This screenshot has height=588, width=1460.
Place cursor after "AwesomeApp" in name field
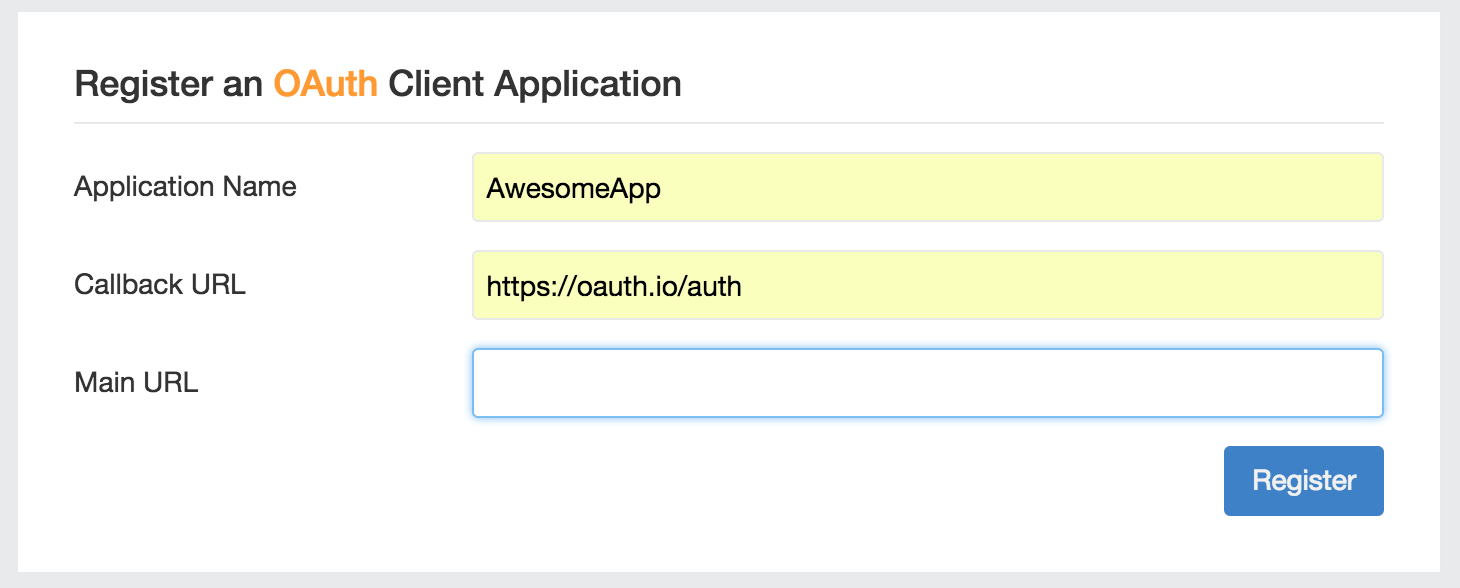(x=664, y=188)
